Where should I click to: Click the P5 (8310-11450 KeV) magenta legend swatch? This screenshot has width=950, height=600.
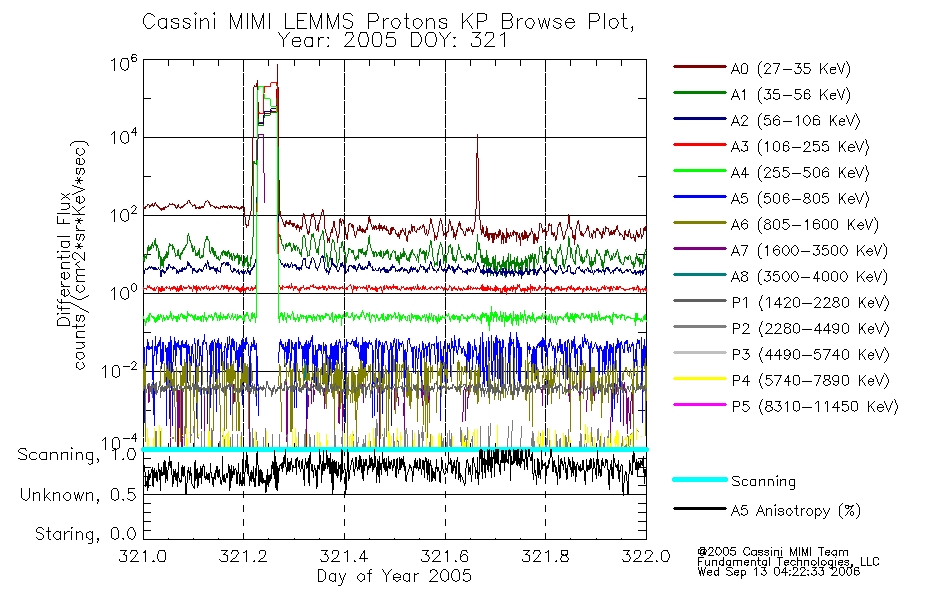[700, 405]
